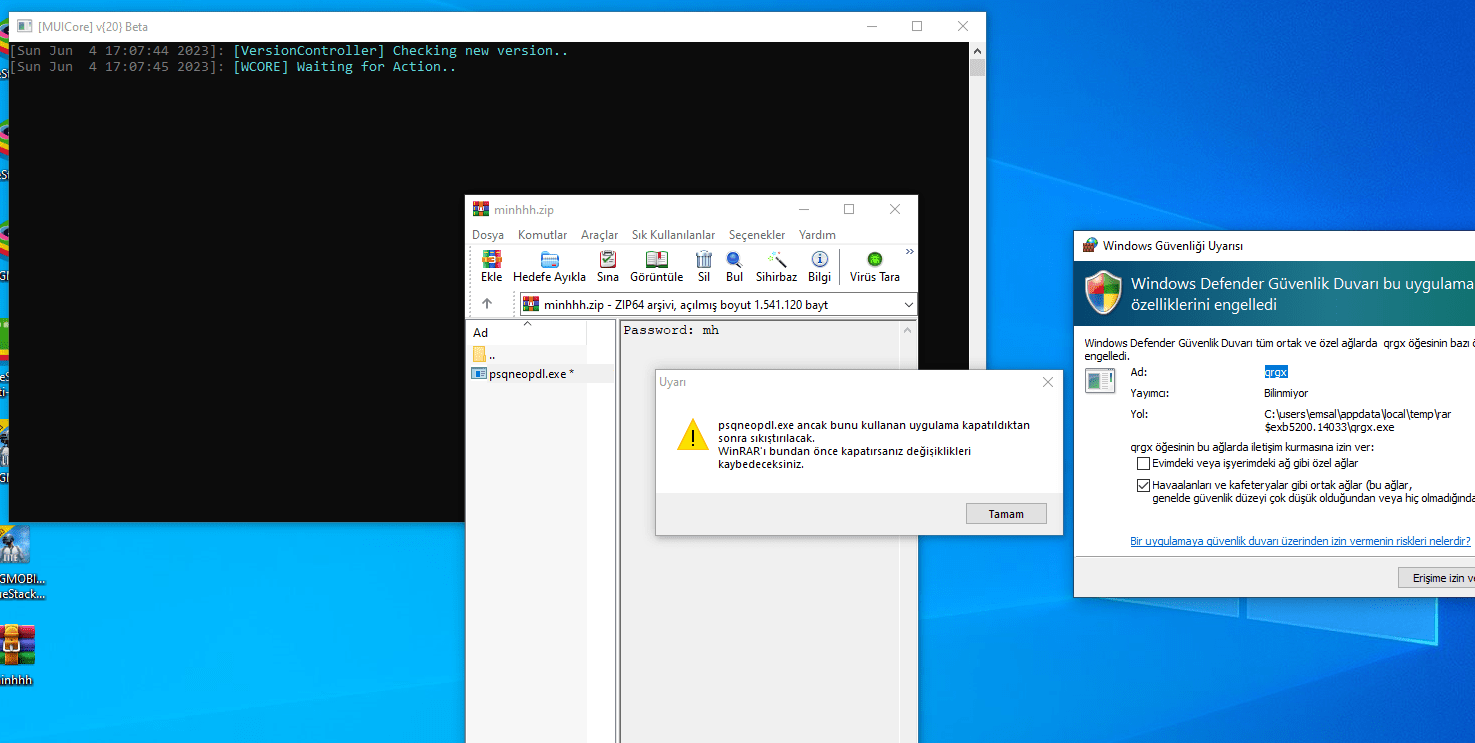Open Yardım menu

tap(817, 235)
